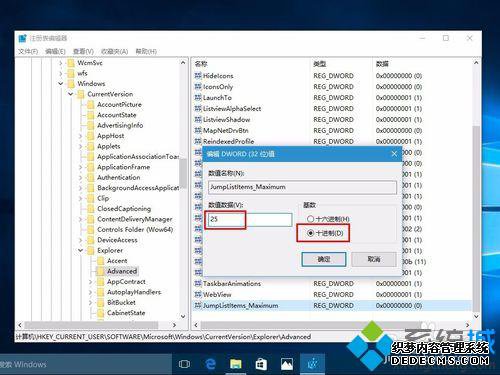Collapse the CurrentVersion tree node
The height and width of the screenshot is (375, 500).
(71, 94)
